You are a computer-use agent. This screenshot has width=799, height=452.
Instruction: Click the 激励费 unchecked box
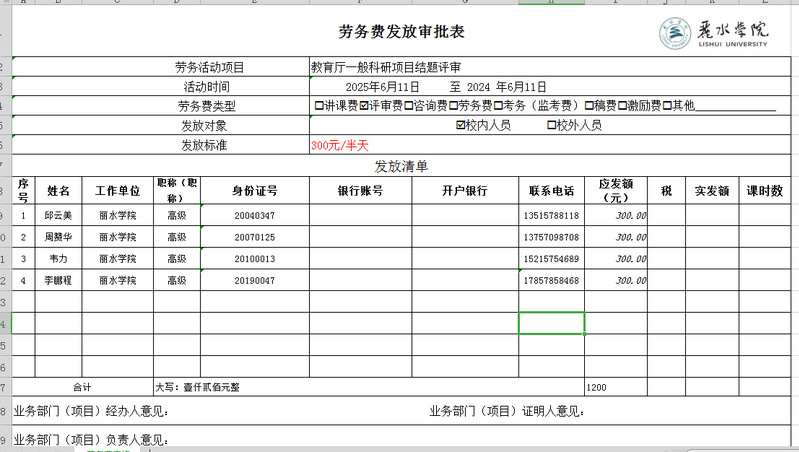tap(622, 105)
